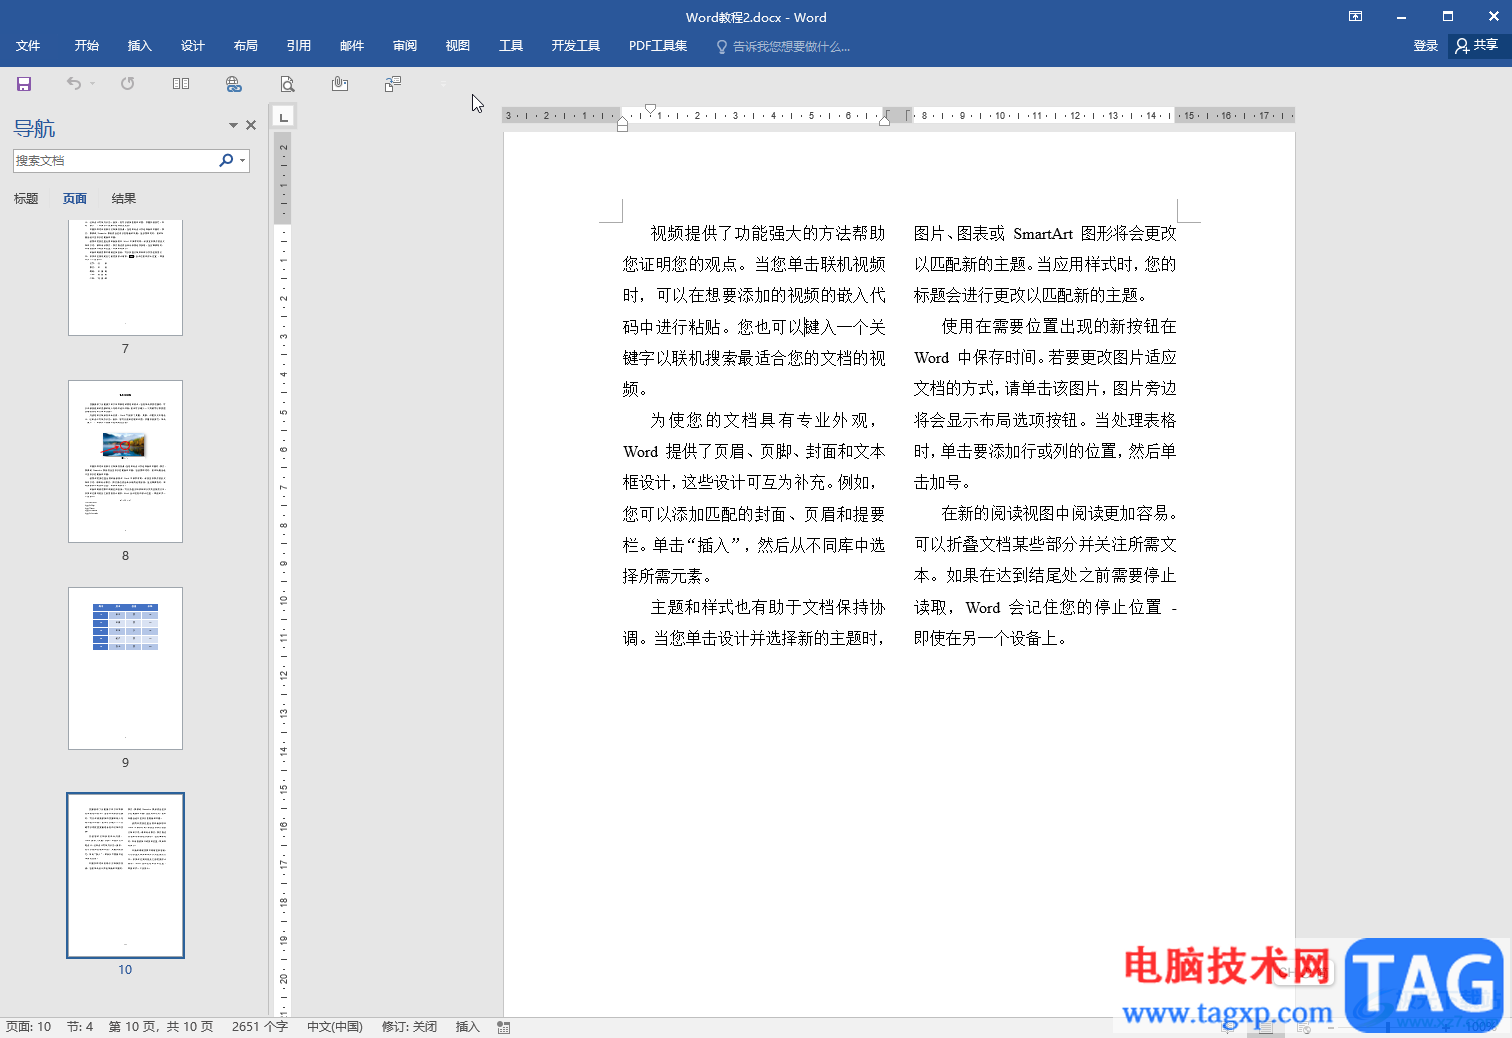Image resolution: width=1512 pixels, height=1038 pixels.
Task: Switch to the 结果 navigation tab
Action: tap(124, 199)
